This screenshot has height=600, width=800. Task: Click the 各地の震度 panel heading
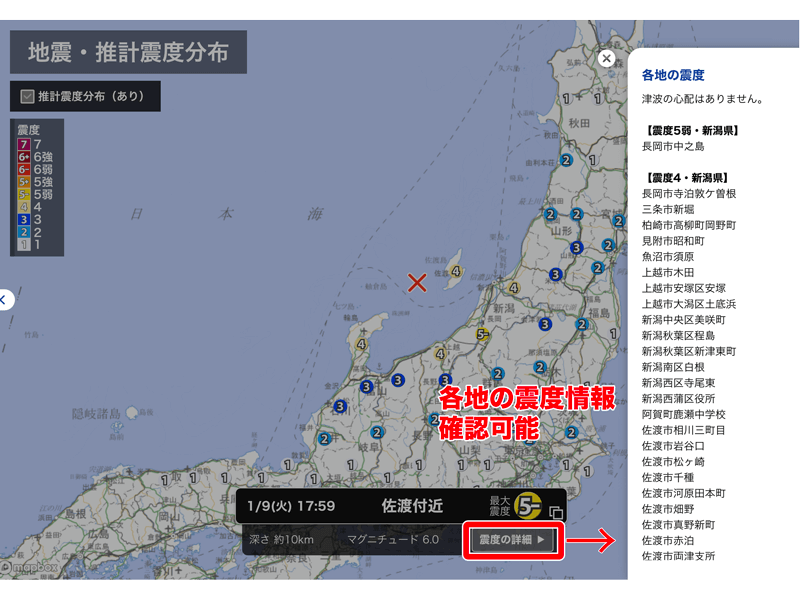[673, 75]
